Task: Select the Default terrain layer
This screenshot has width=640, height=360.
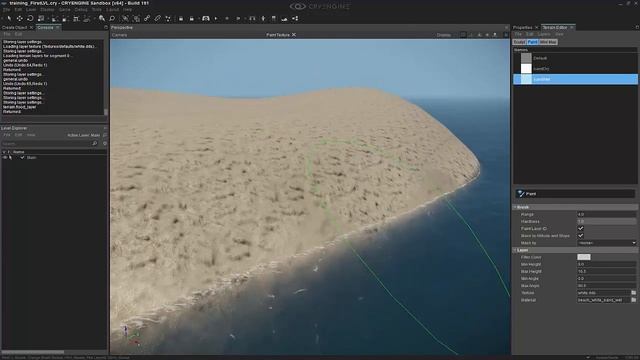Action: [x=575, y=58]
